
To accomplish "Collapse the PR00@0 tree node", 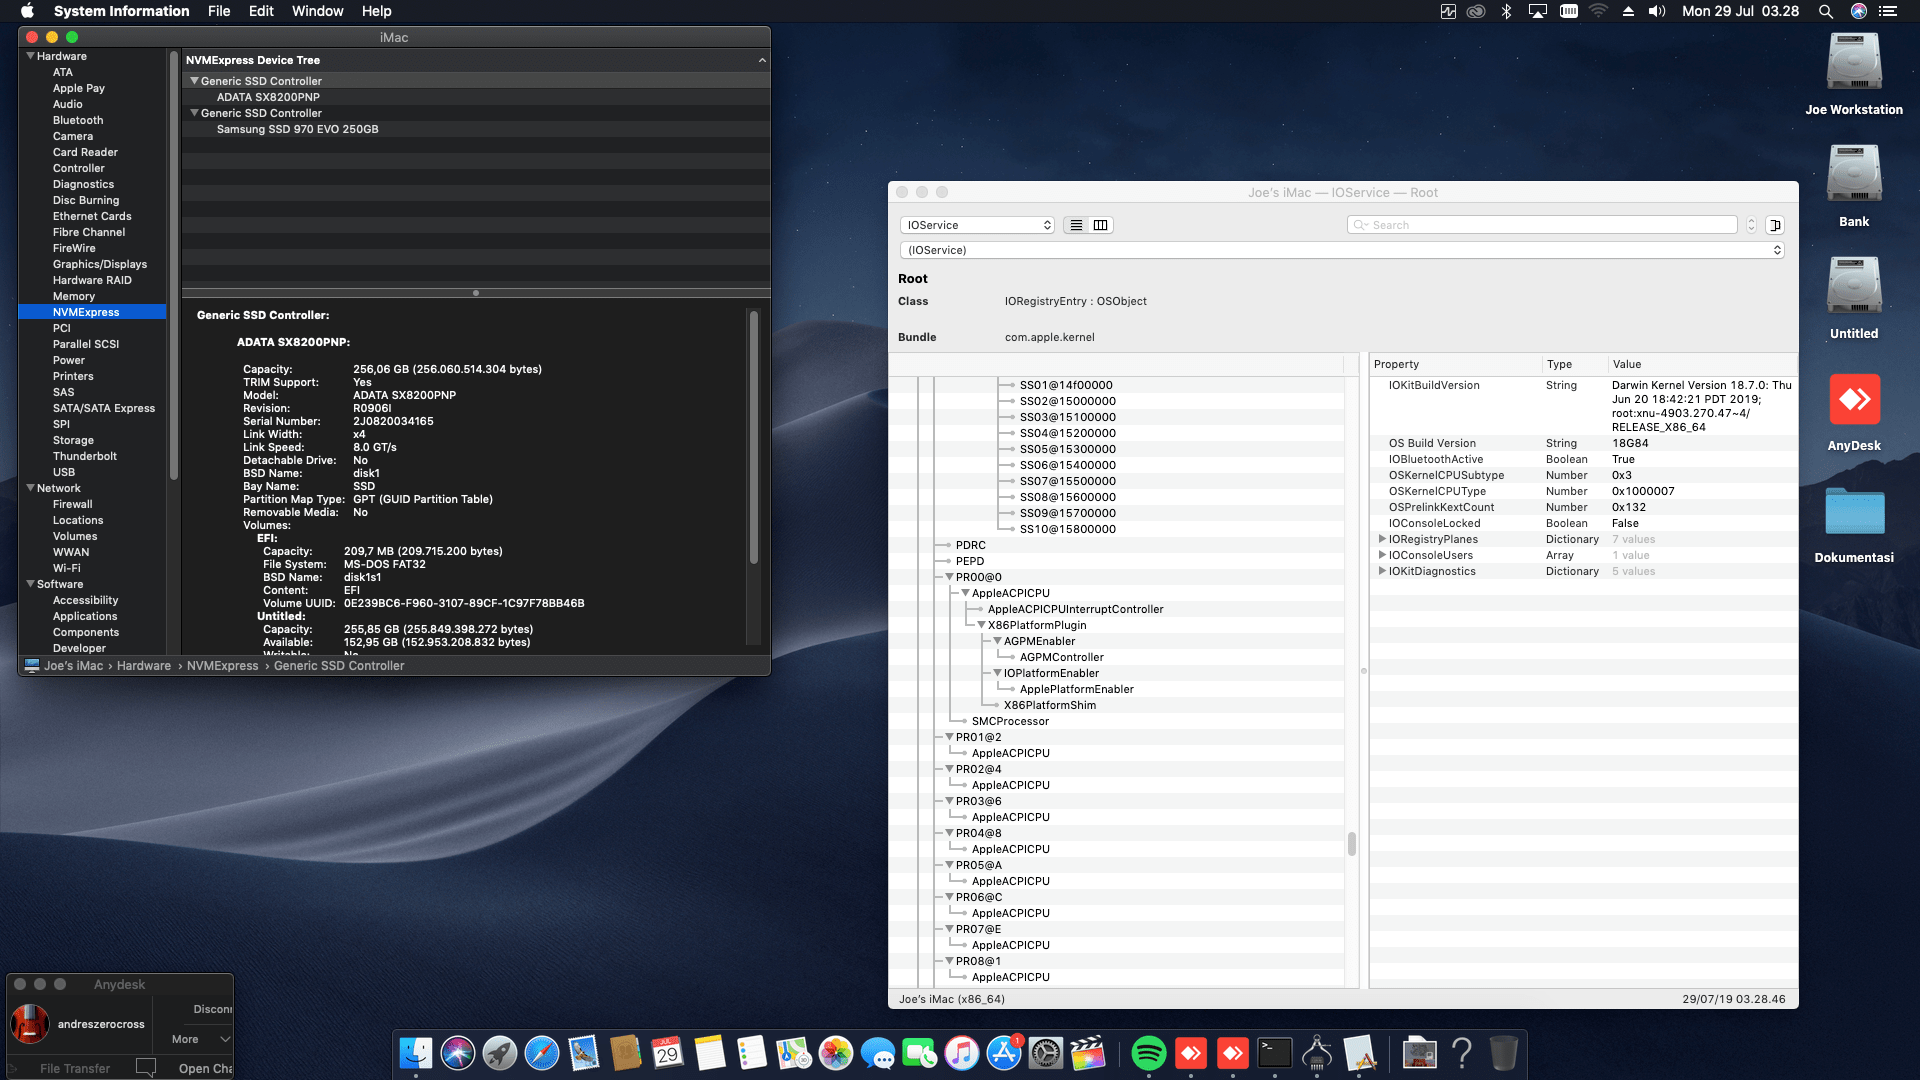I will 949,577.
